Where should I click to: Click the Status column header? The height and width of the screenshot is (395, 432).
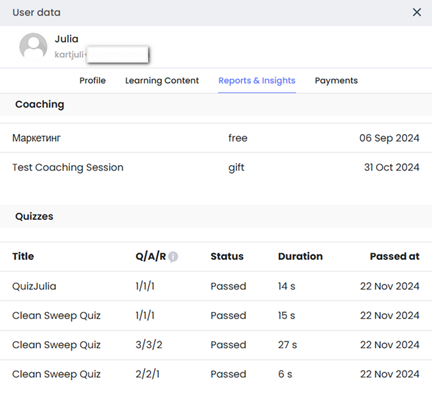point(227,256)
